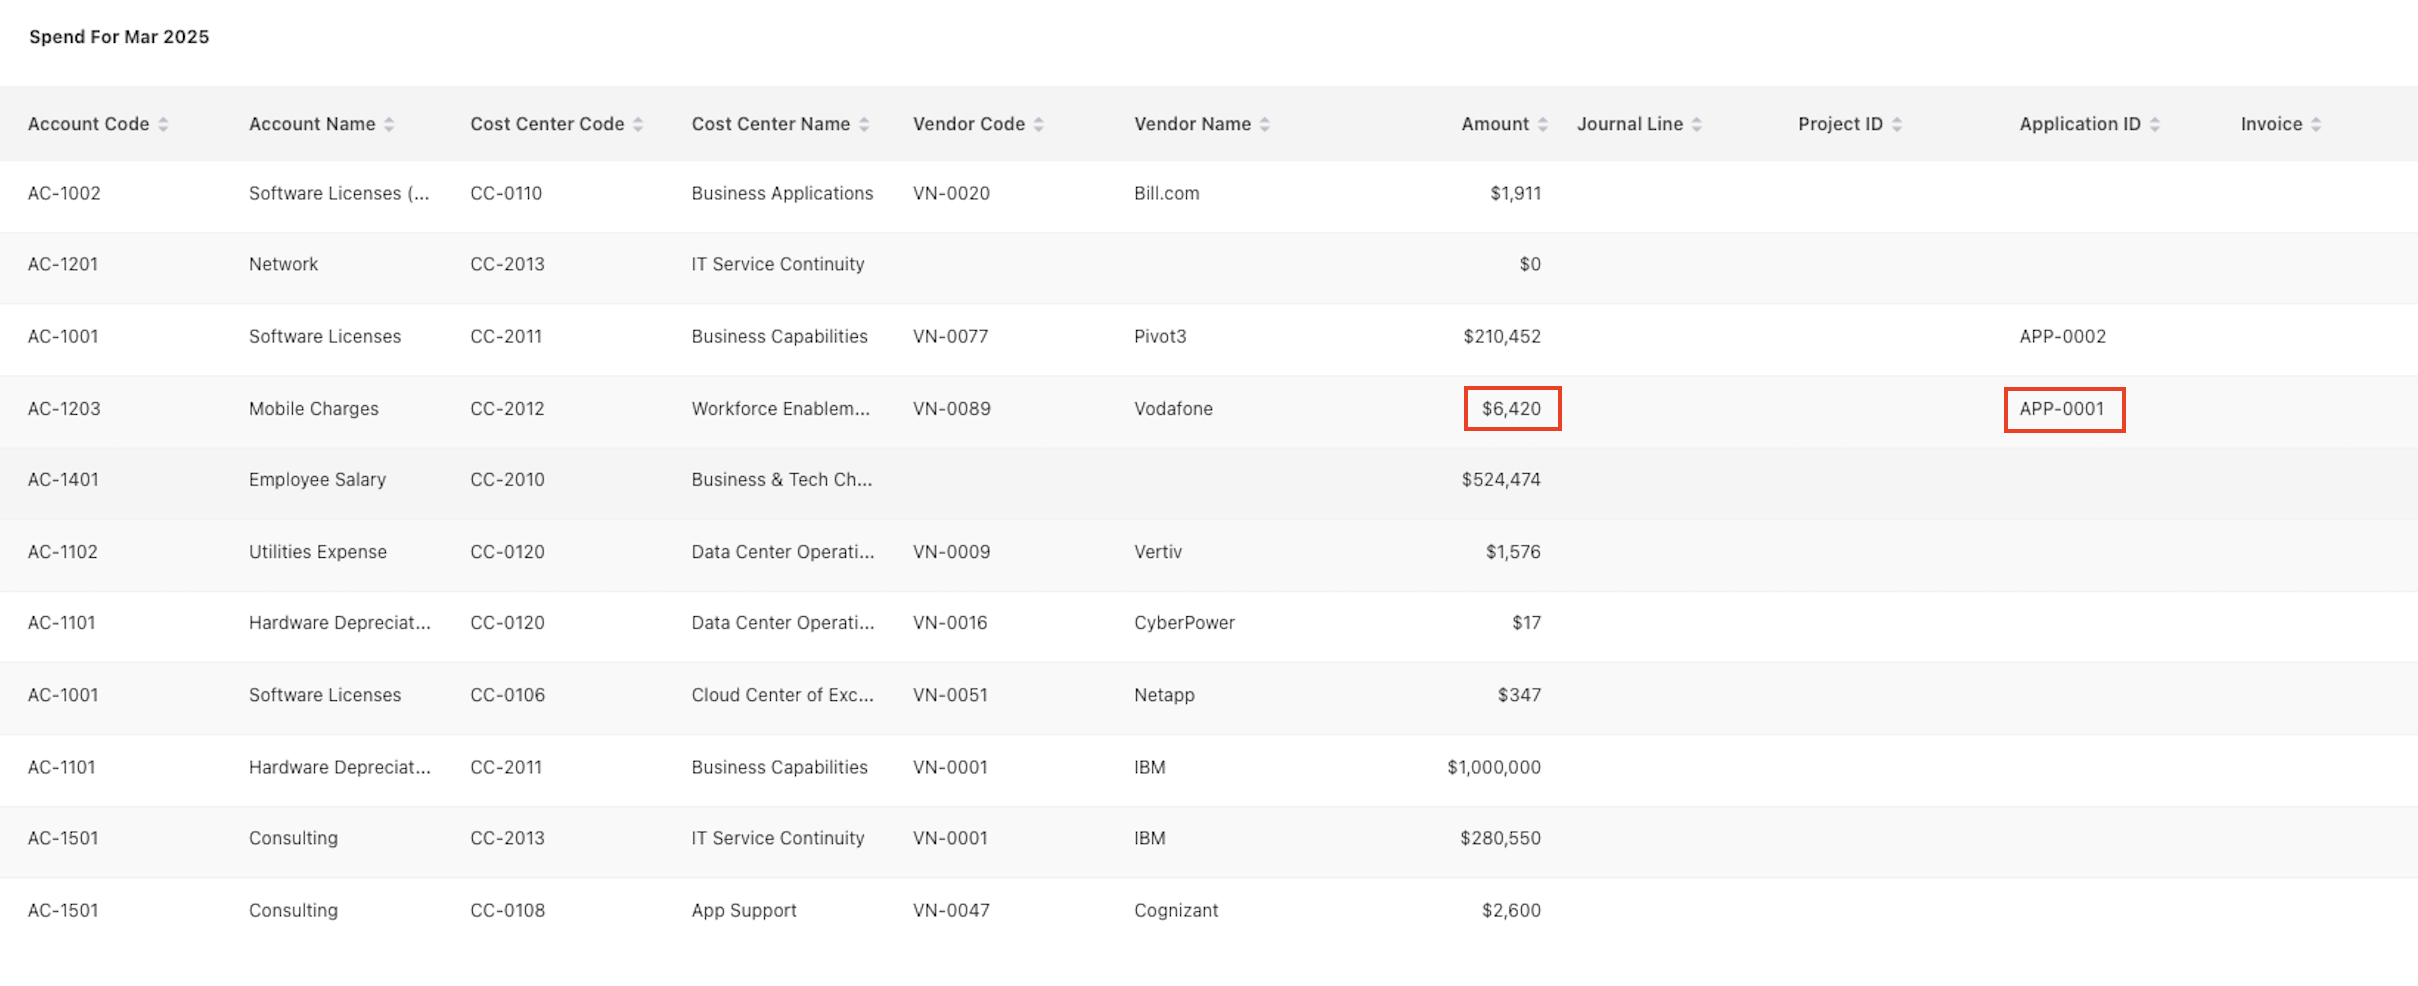Select the Bill.com vendor row

1166,194
